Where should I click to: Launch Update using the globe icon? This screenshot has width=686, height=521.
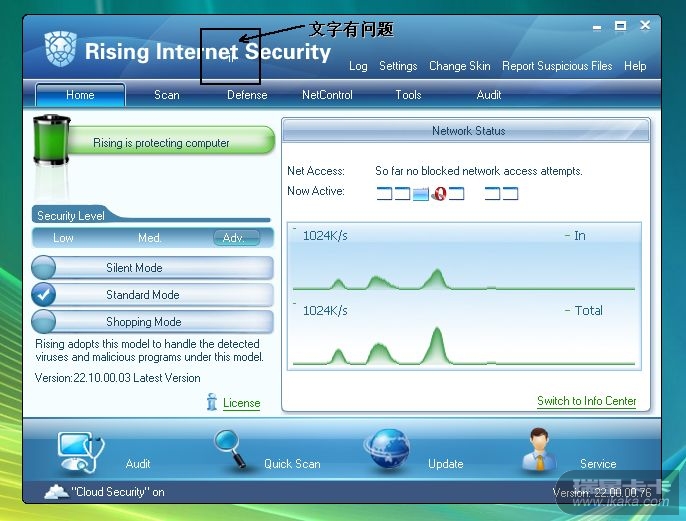[386, 450]
